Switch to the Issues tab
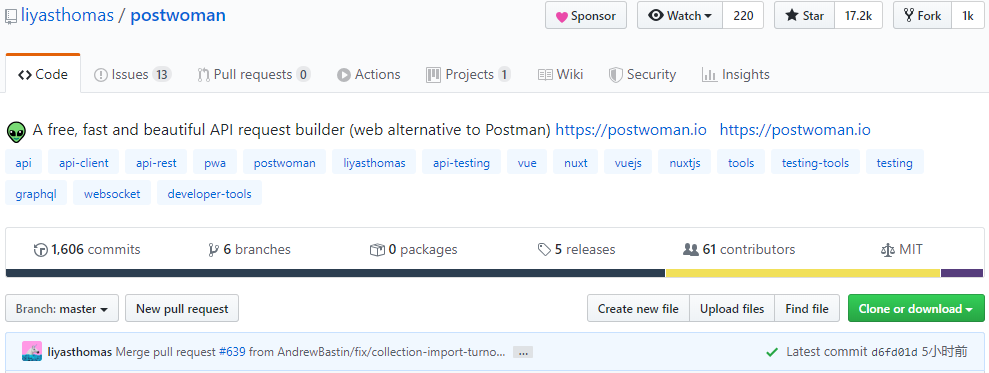 (x=132, y=74)
